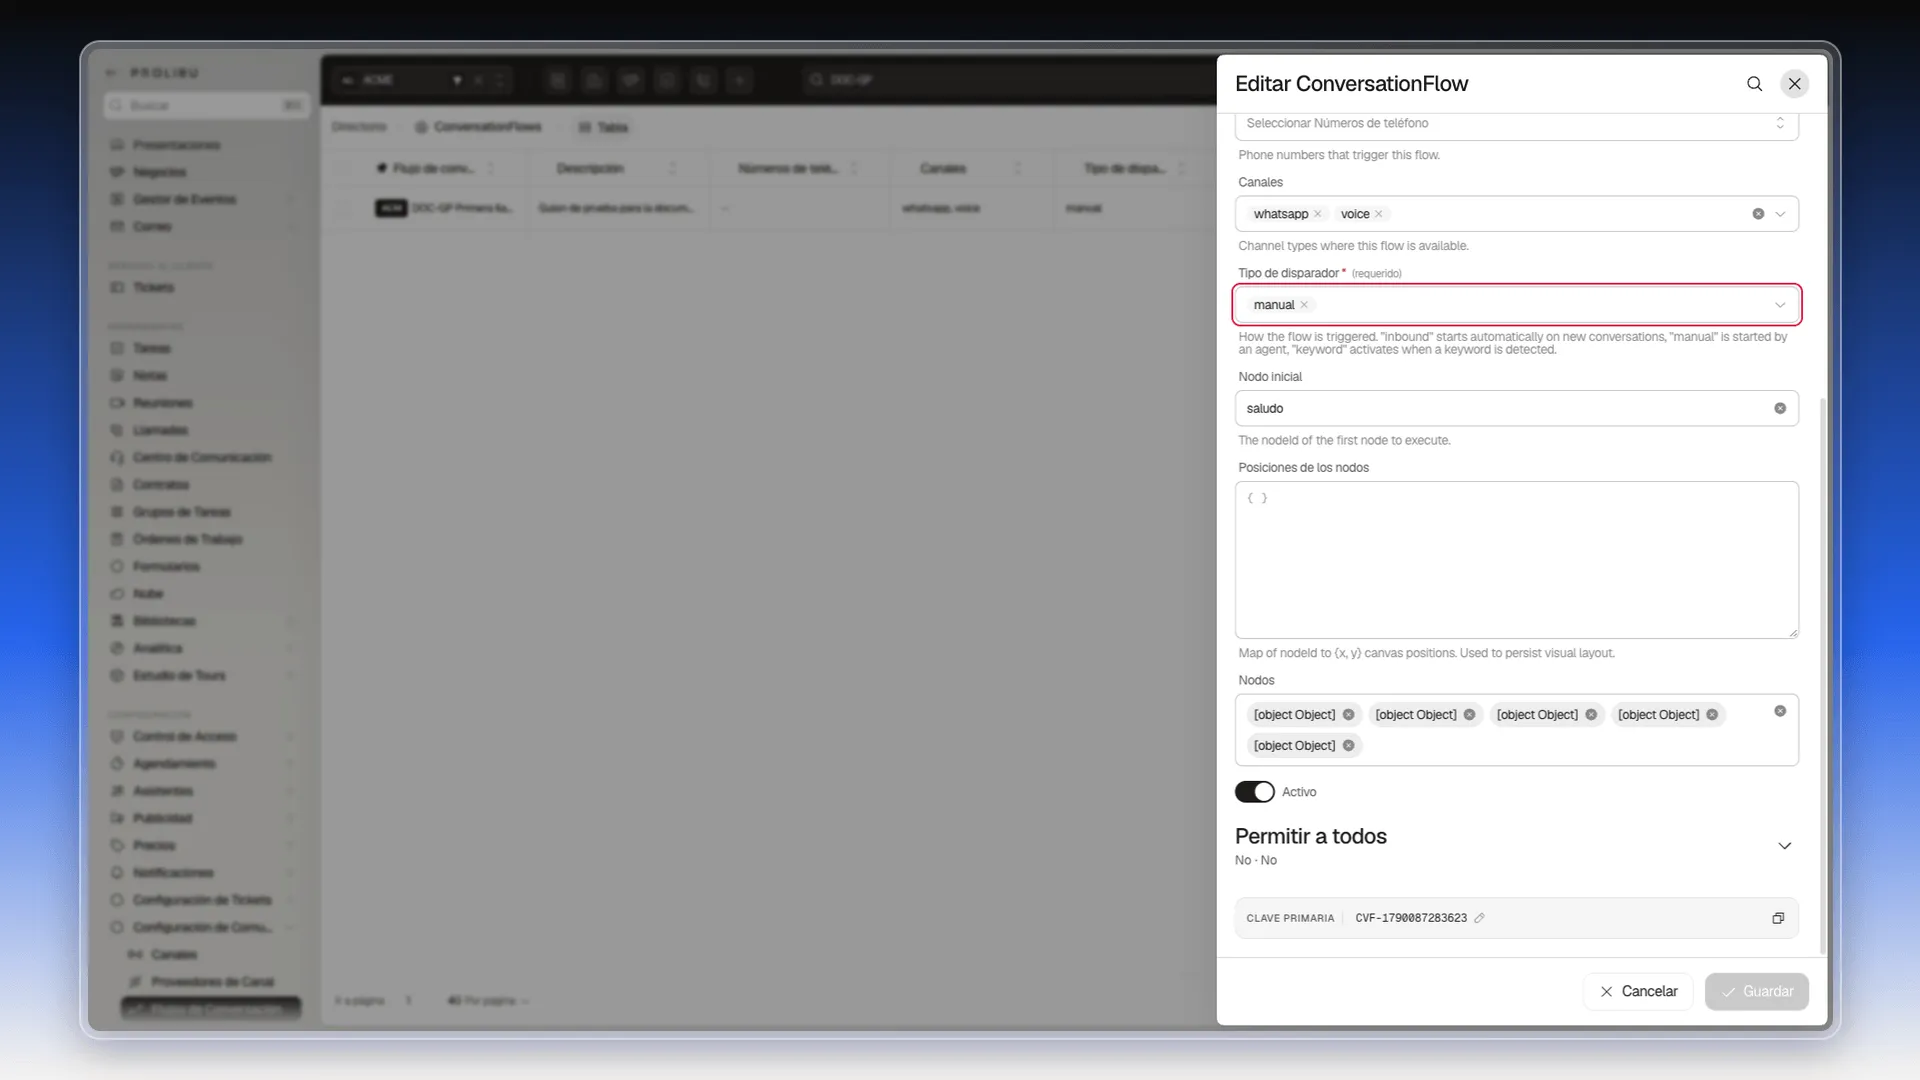Image resolution: width=1920 pixels, height=1080 pixels.
Task: Clear all Nodos entries
Action: pos(1780,711)
